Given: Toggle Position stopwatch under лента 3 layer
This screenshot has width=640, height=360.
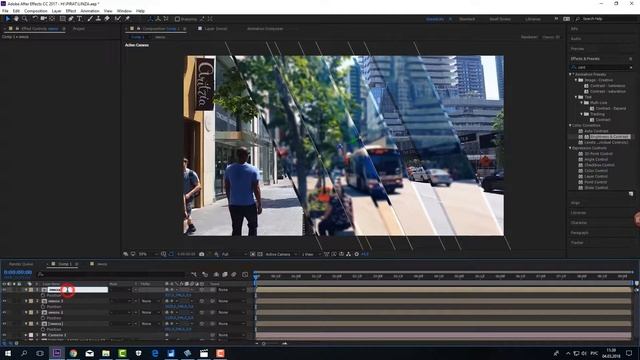Looking at the screenshot, I should tap(43, 307).
